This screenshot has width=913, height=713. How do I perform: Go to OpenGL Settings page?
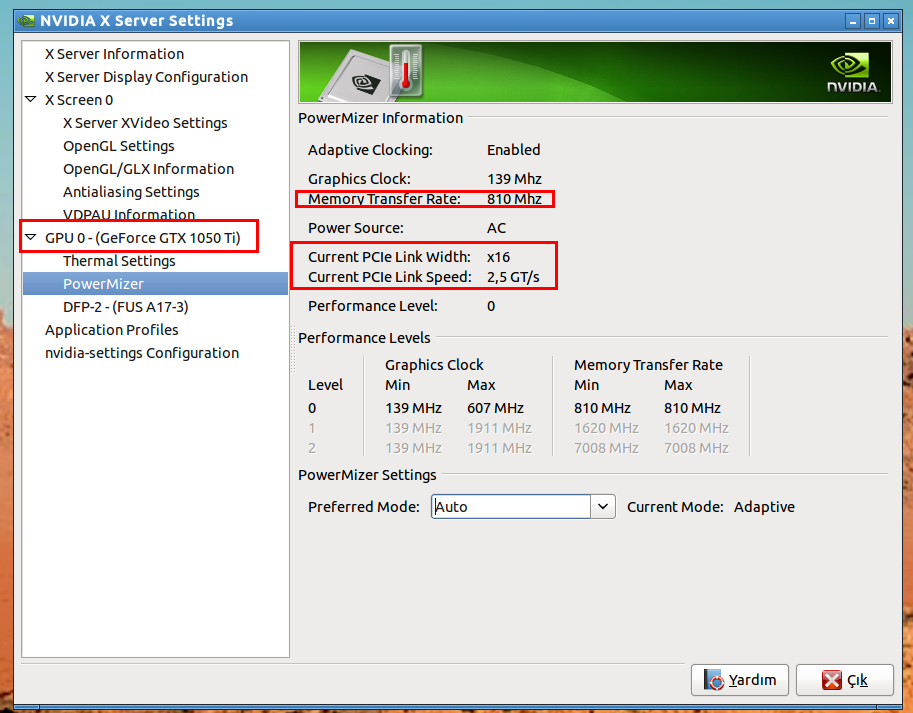pos(119,146)
